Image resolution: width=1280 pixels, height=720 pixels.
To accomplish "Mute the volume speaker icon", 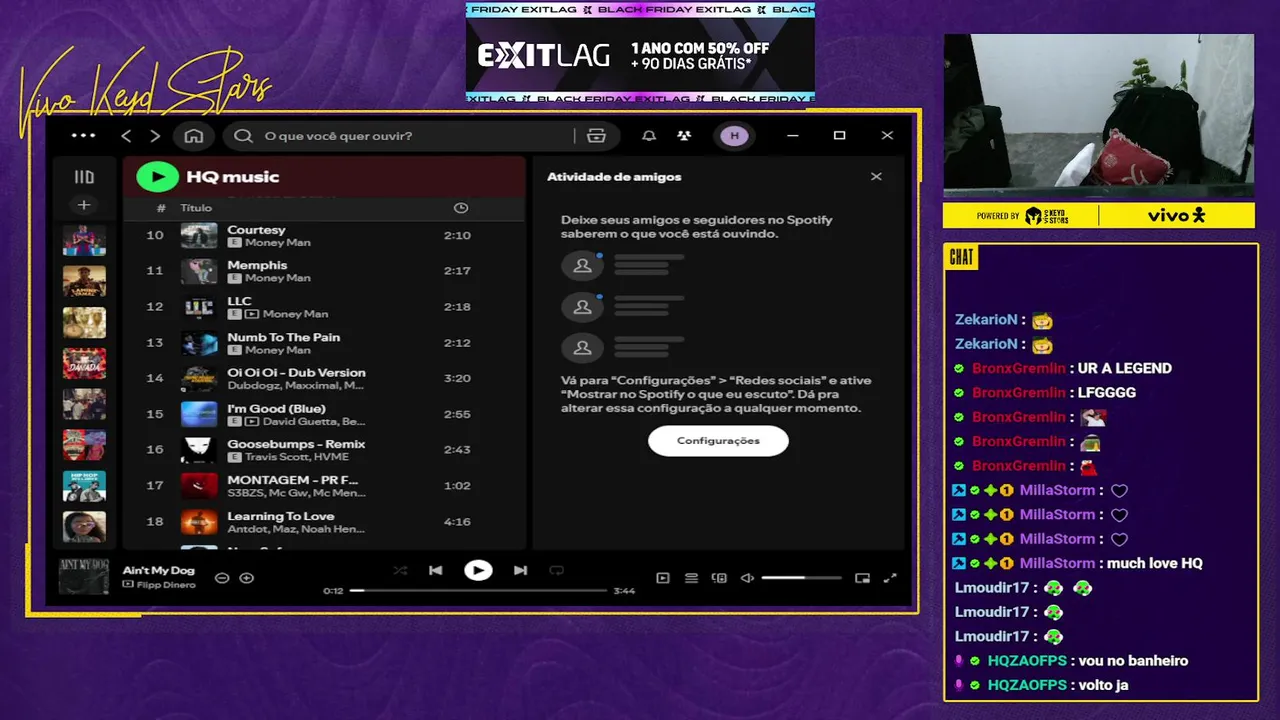I will [x=747, y=578].
